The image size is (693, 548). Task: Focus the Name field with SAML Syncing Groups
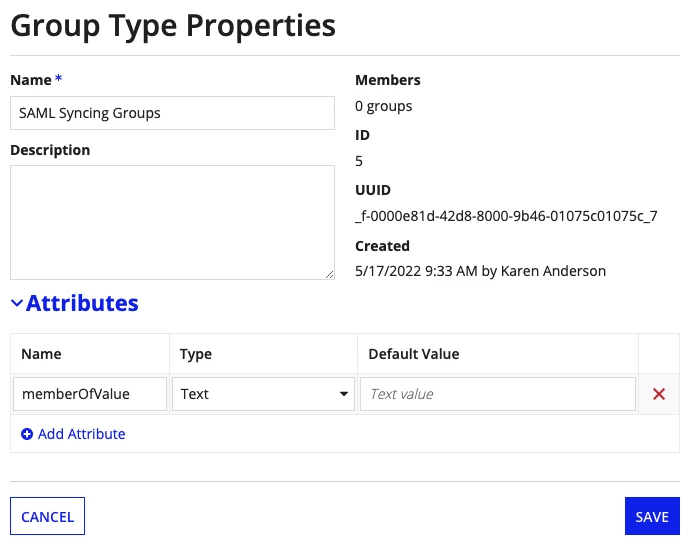point(172,113)
